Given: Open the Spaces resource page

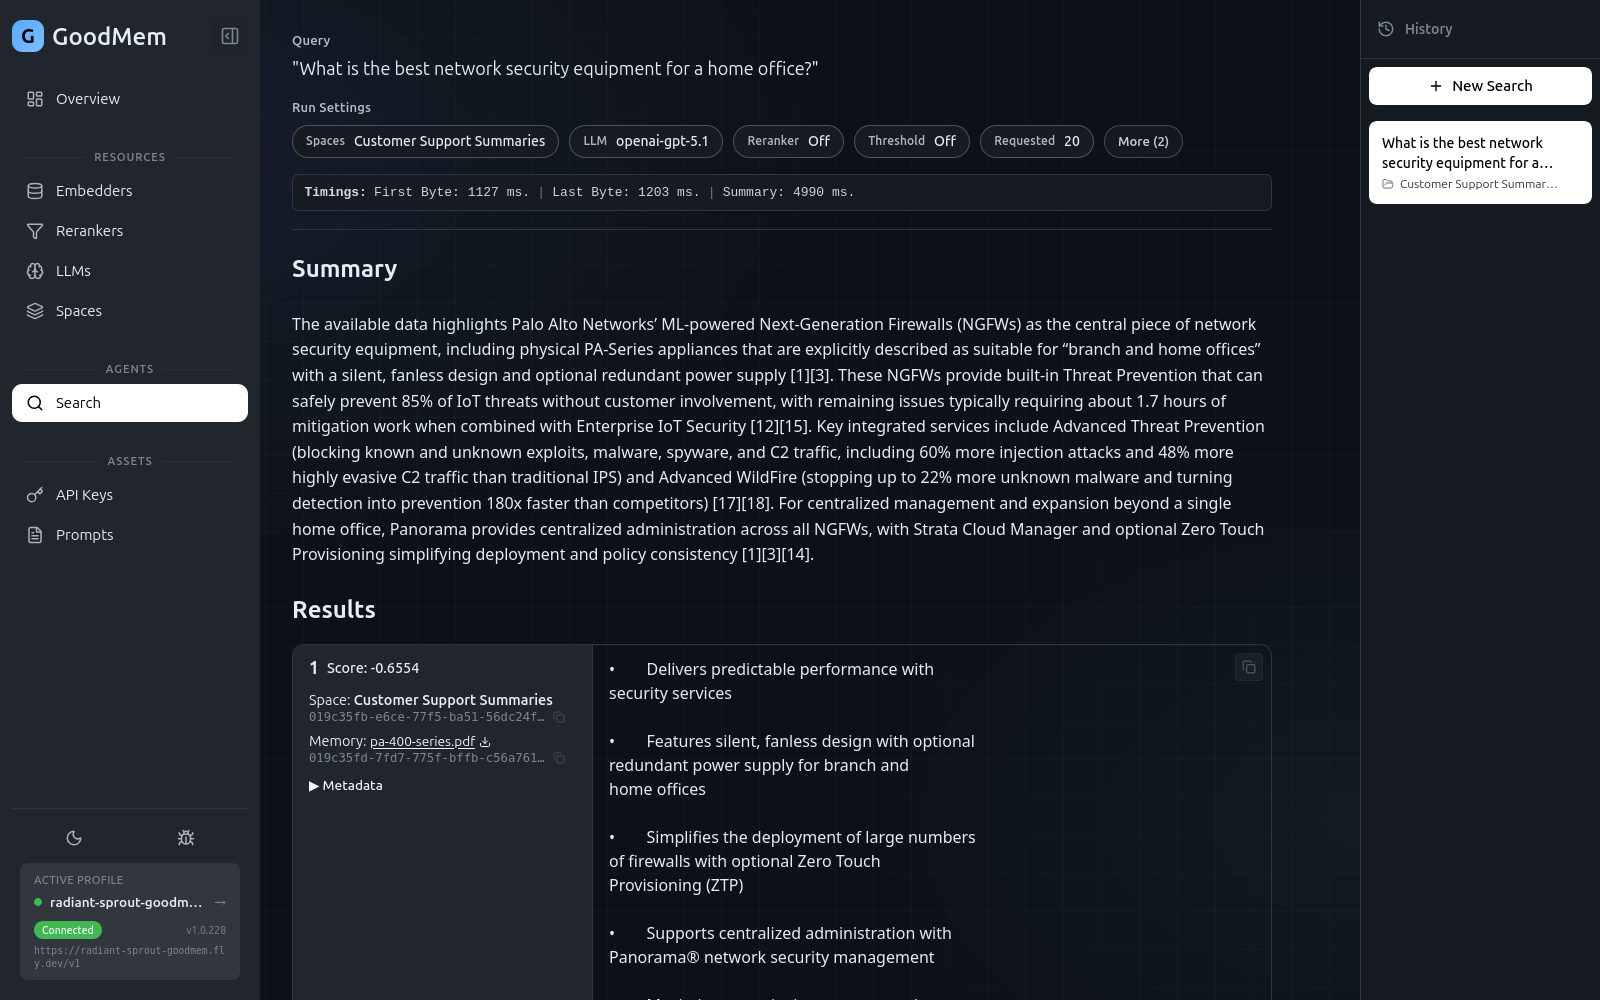Looking at the screenshot, I should coord(78,310).
